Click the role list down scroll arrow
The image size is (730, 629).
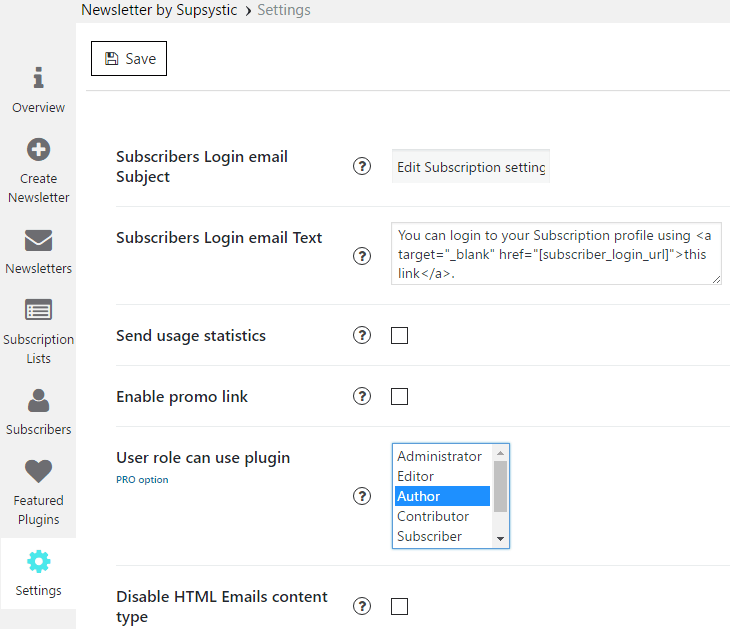coord(500,539)
